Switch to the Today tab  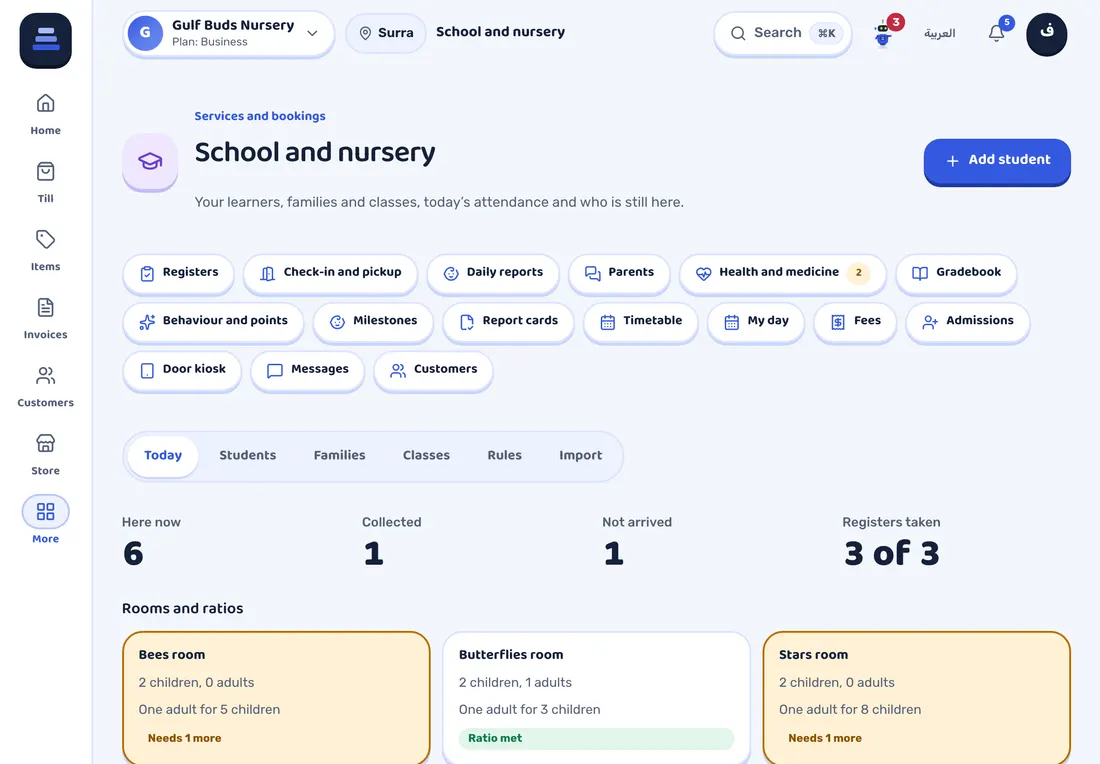coord(163,455)
